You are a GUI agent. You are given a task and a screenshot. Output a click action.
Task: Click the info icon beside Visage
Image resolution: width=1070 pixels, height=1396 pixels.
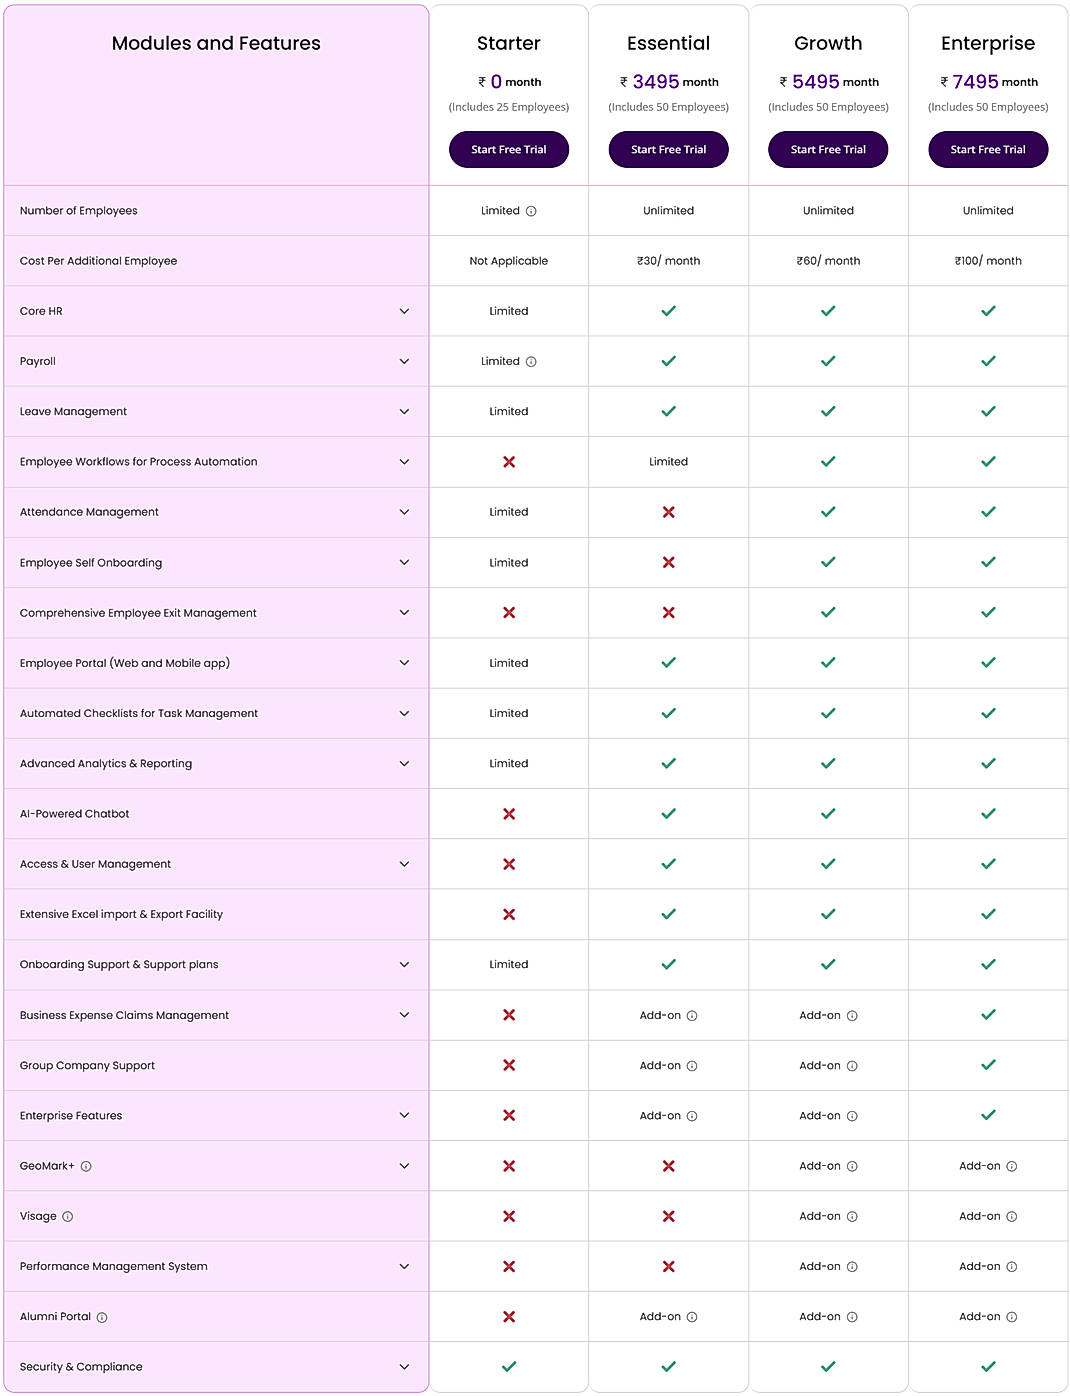(66, 1216)
